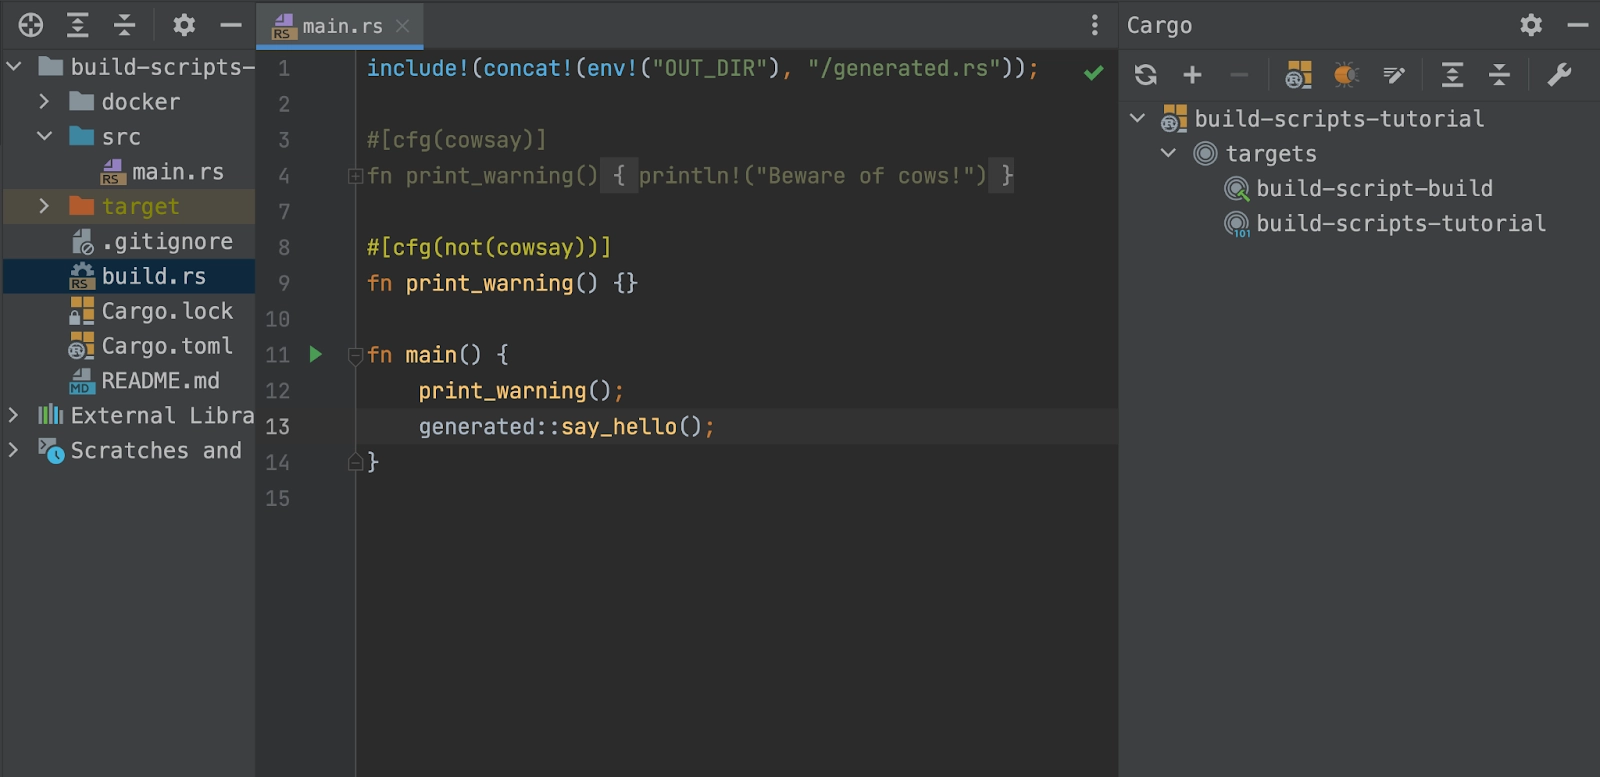Open Cargo panel gear options
This screenshot has width=1600, height=777.
click(x=1531, y=25)
